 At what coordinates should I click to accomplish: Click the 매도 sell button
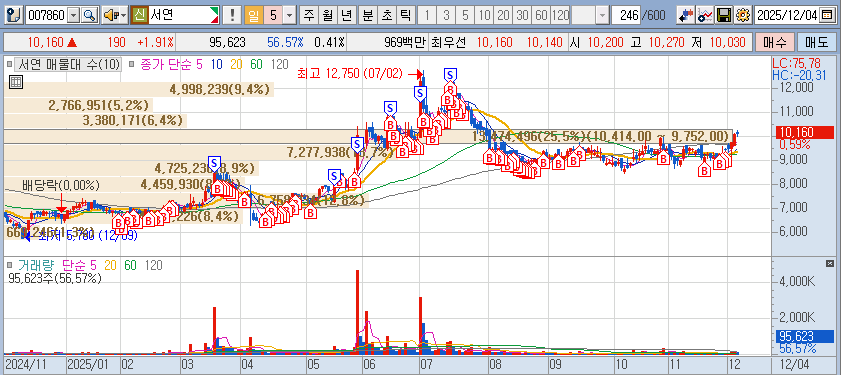[816, 42]
